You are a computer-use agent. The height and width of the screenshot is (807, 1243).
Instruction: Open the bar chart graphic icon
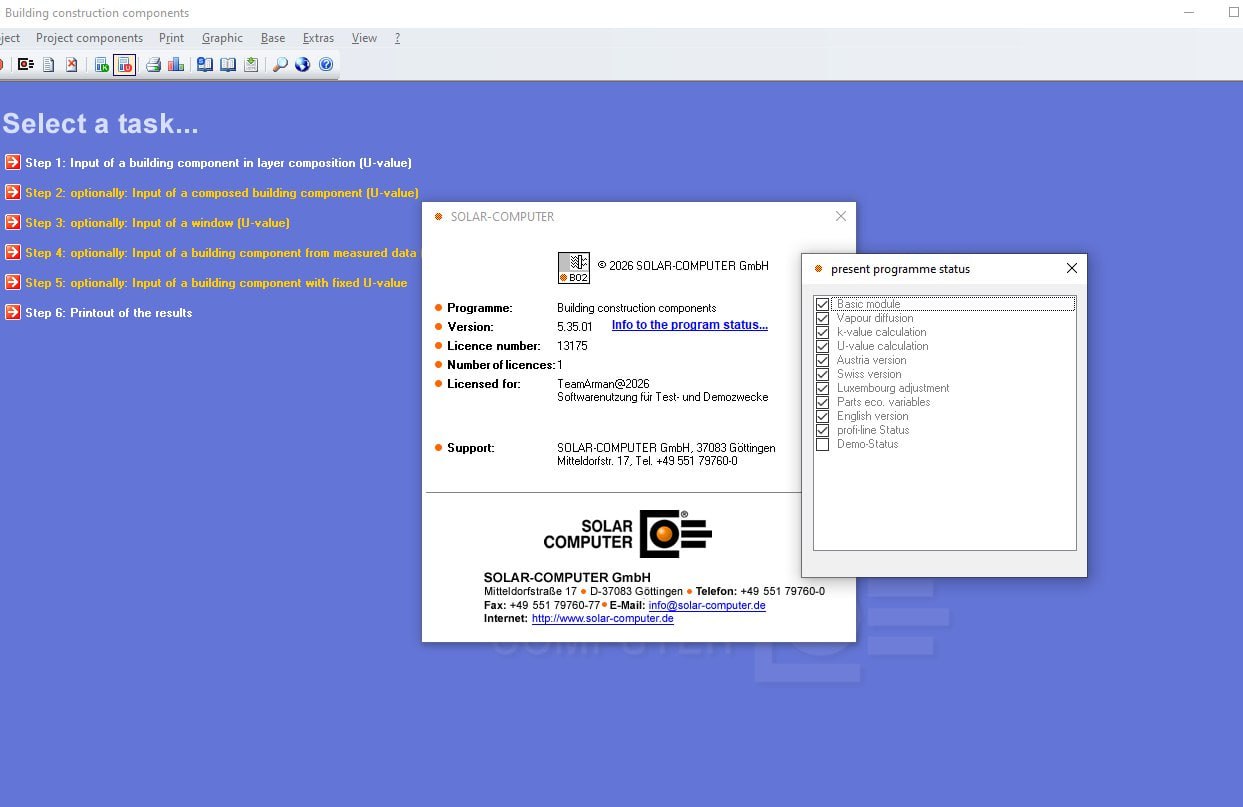click(176, 65)
